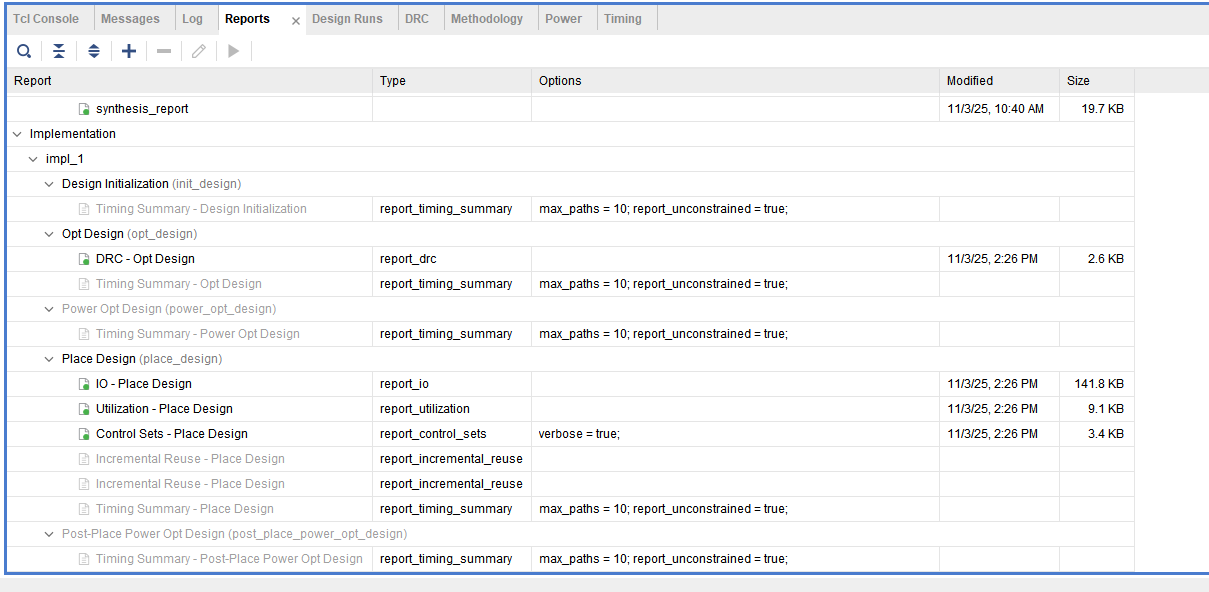
Task: Sort by the Modified column header
Action: 999,81
